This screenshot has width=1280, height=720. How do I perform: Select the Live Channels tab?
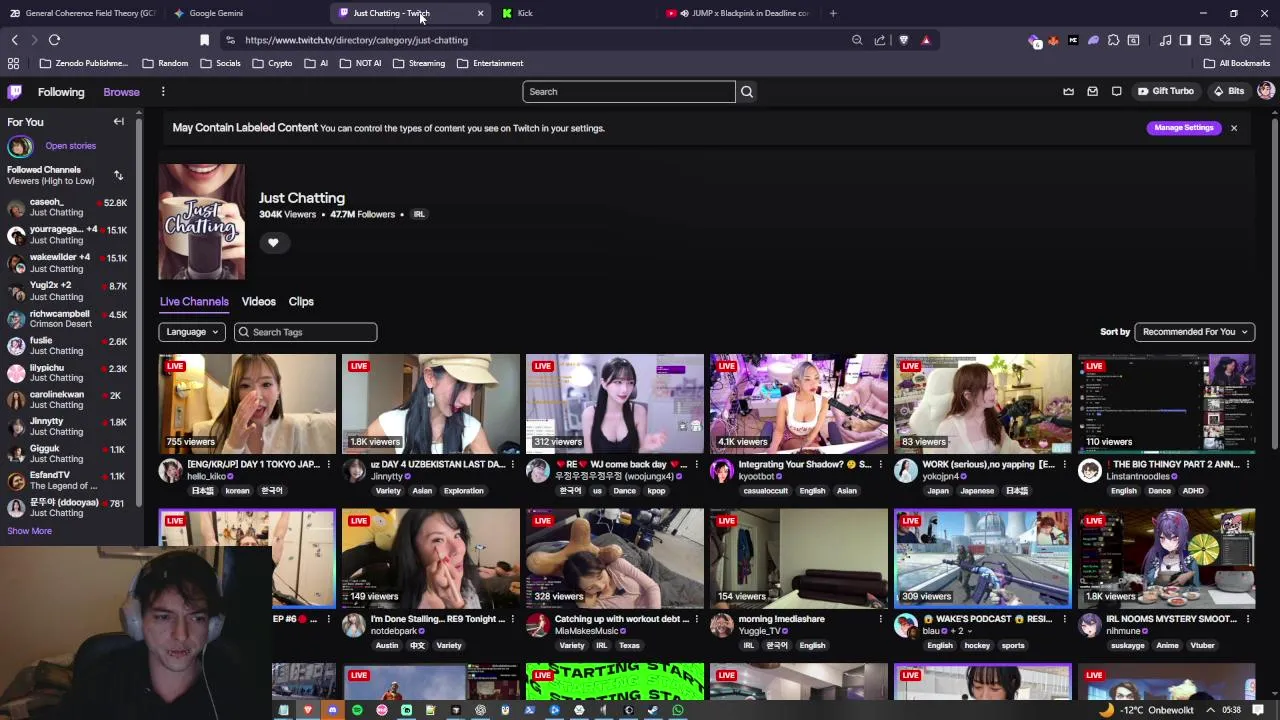click(x=194, y=301)
